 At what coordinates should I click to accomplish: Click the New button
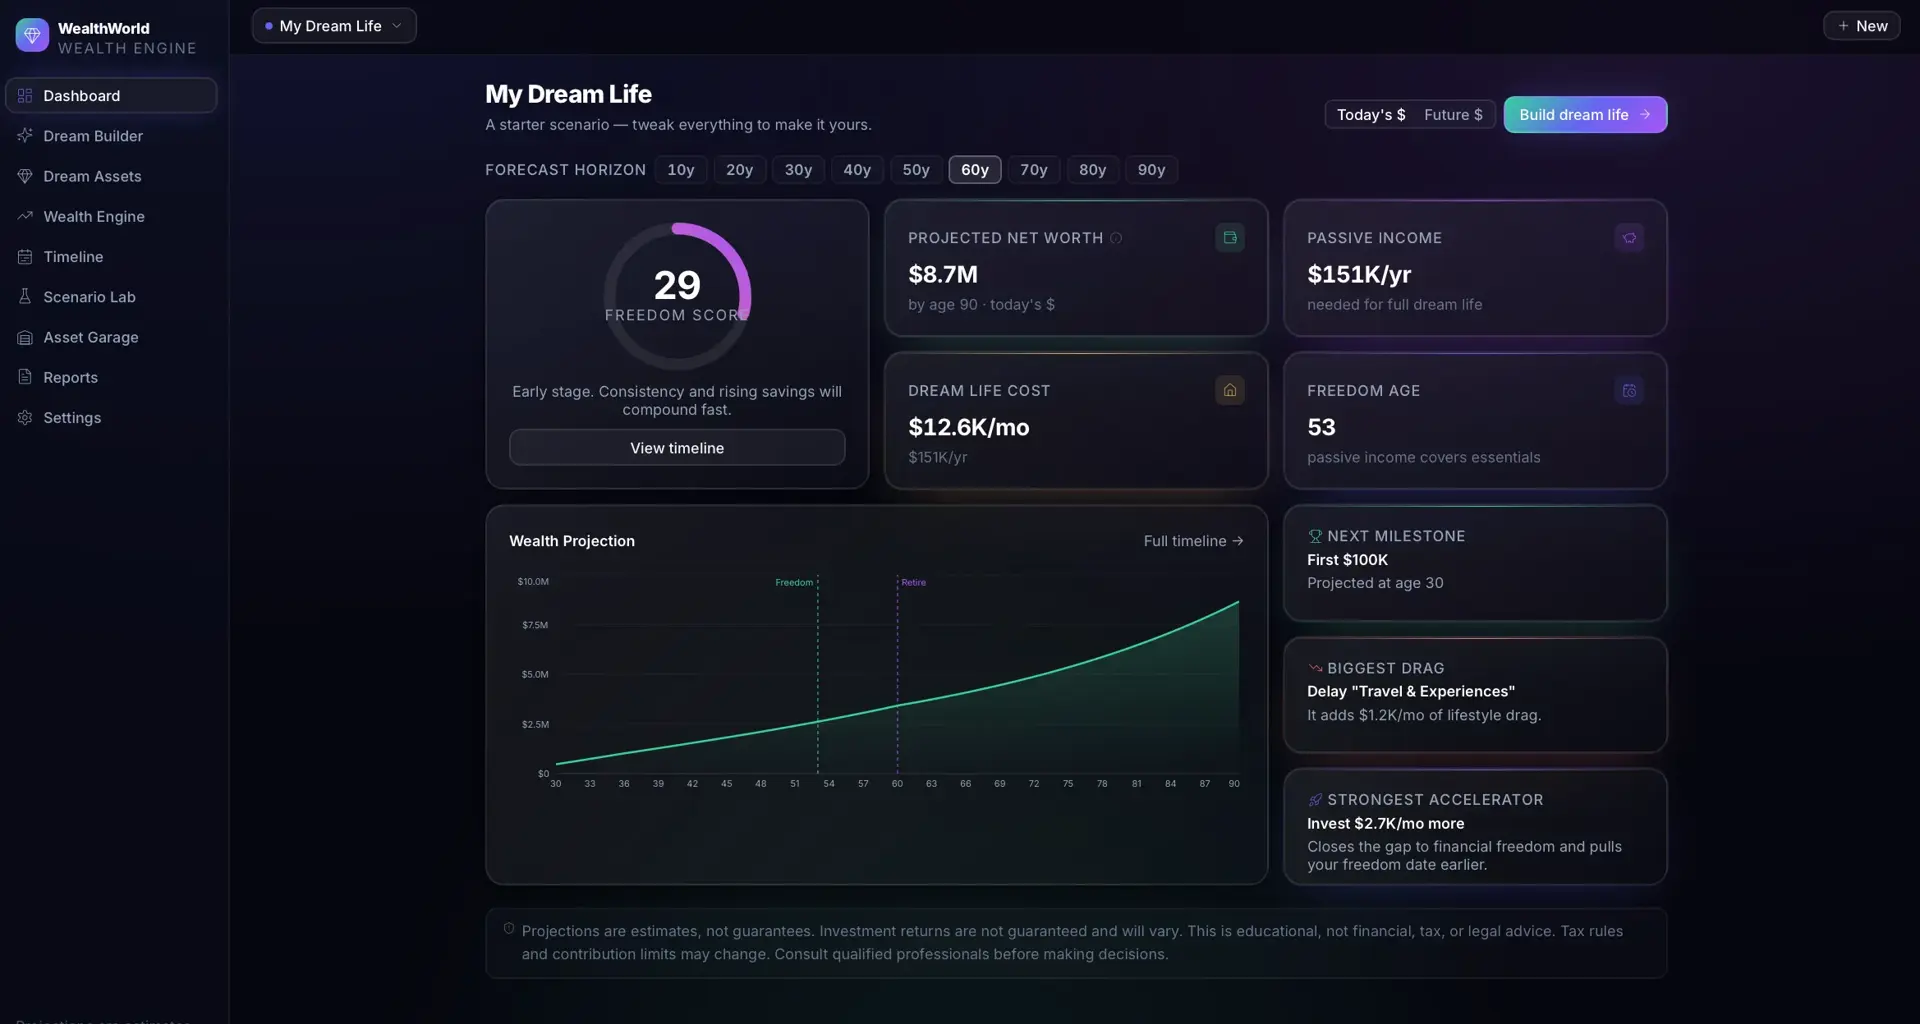[1861, 26]
